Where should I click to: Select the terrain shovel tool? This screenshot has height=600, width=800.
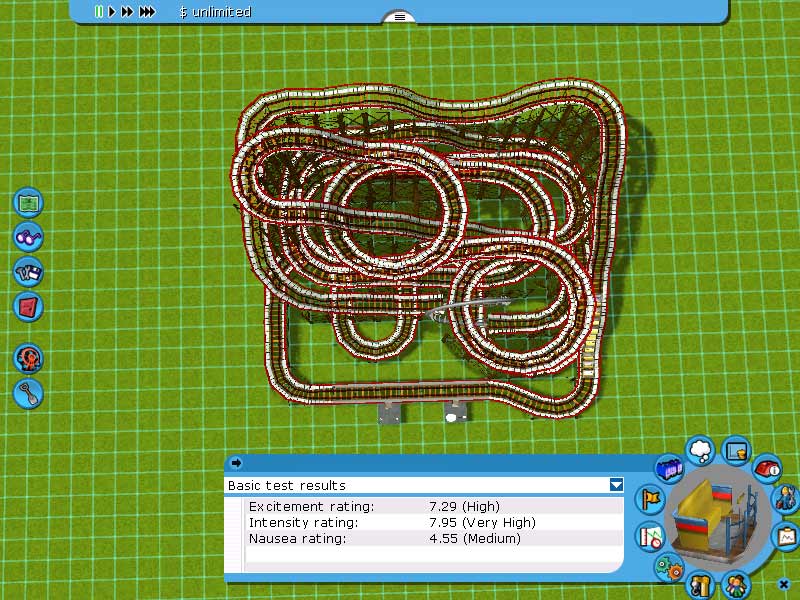pyautogui.click(x=28, y=393)
